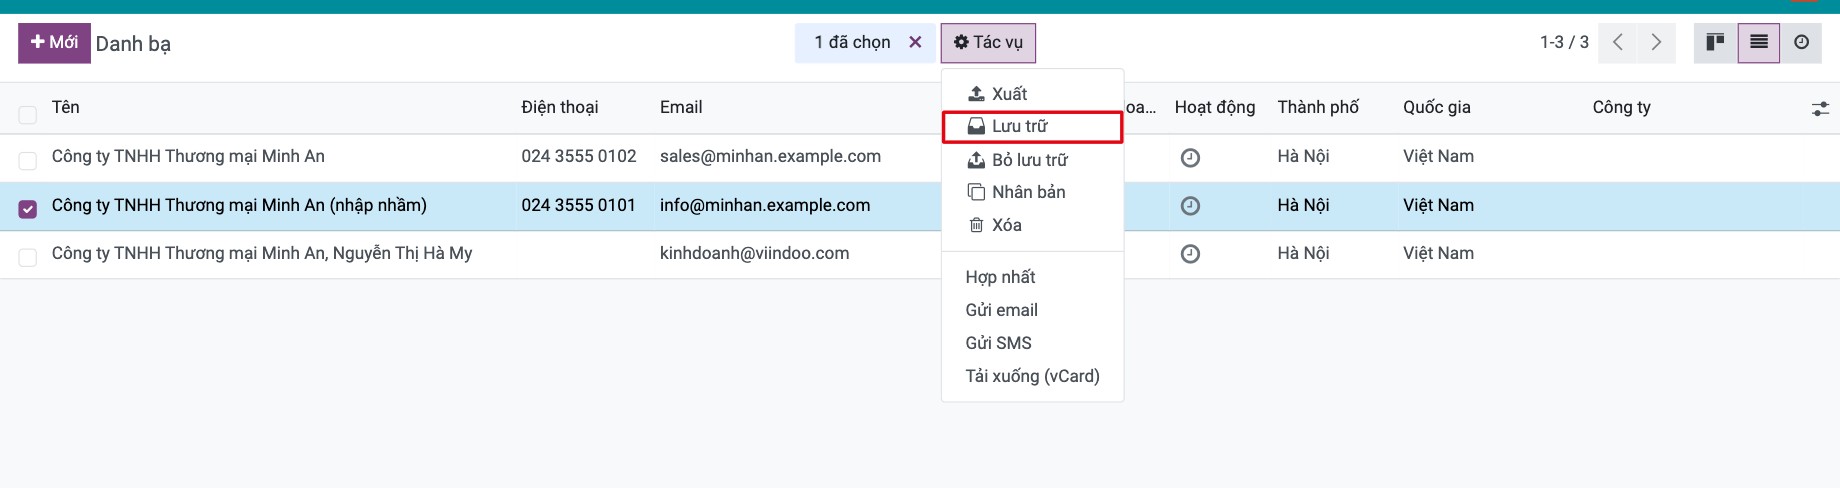The width and height of the screenshot is (1840, 488).
Task: Uncheck the '(nhập nhầm)' row checkbox
Action: pyautogui.click(x=28, y=209)
